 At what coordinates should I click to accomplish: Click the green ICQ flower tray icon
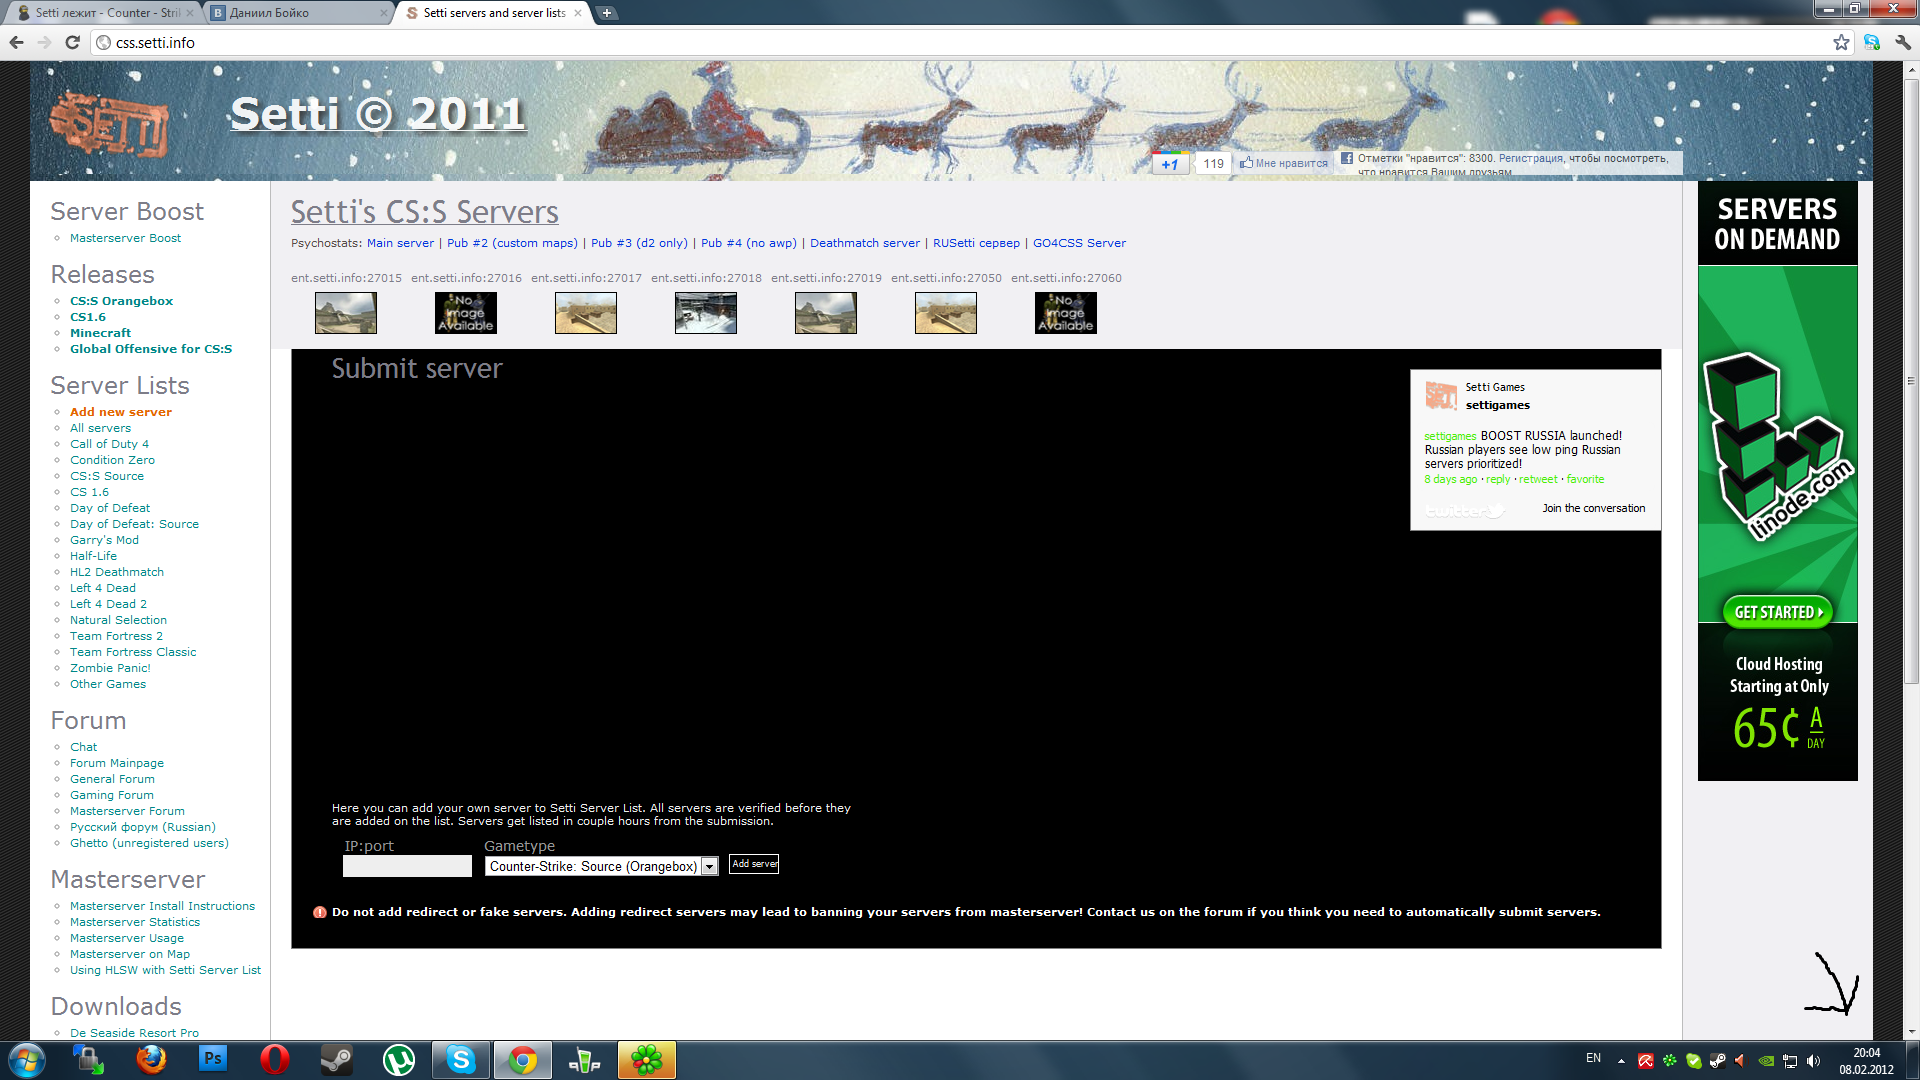pyautogui.click(x=1670, y=1060)
